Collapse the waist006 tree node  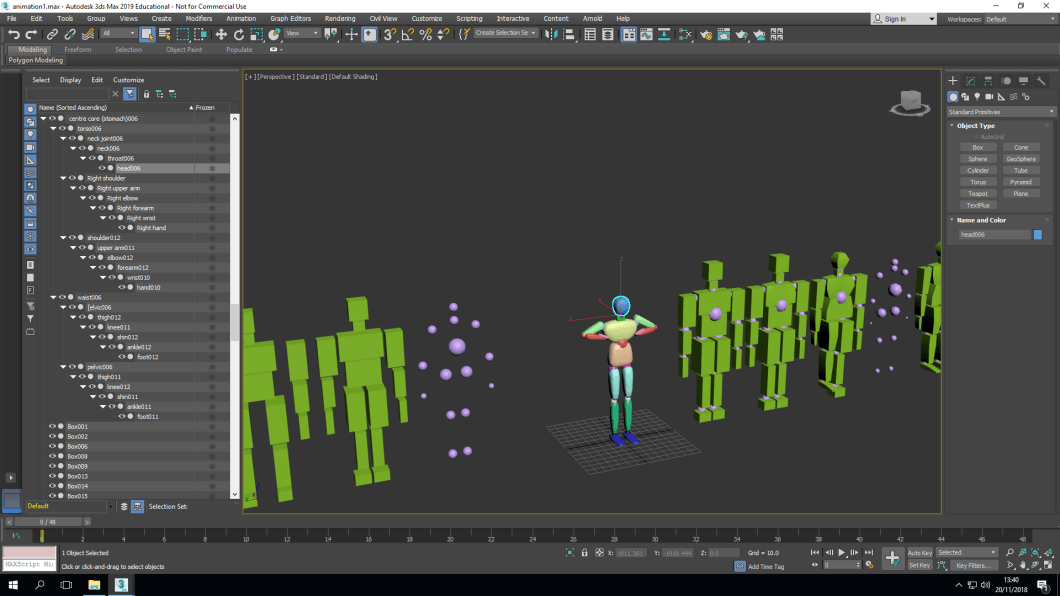tap(53, 297)
